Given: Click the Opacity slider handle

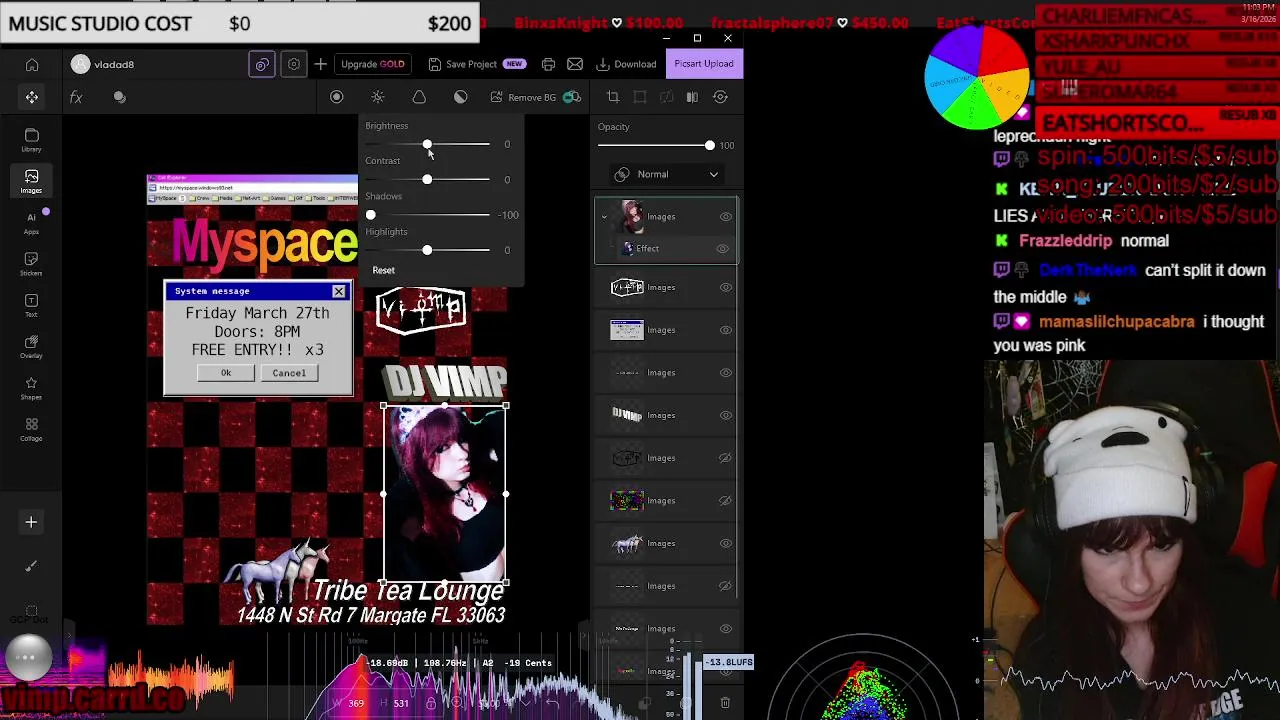Looking at the screenshot, I should point(710,146).
